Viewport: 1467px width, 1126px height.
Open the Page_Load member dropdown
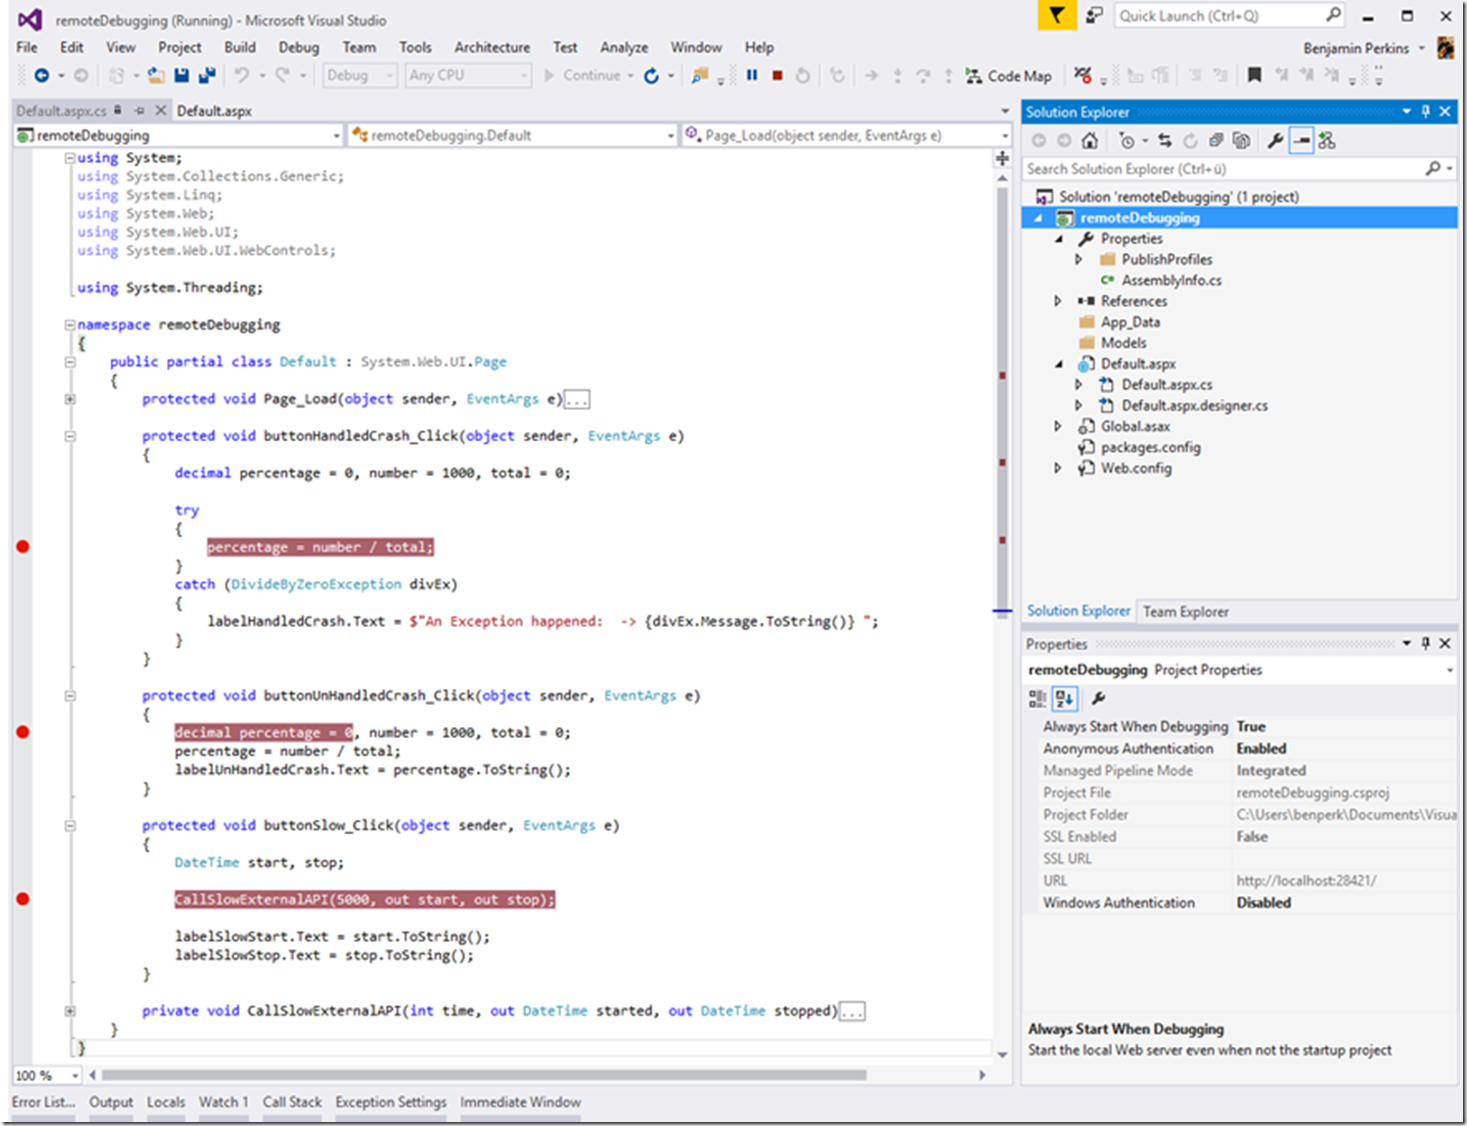coord(846,135)
